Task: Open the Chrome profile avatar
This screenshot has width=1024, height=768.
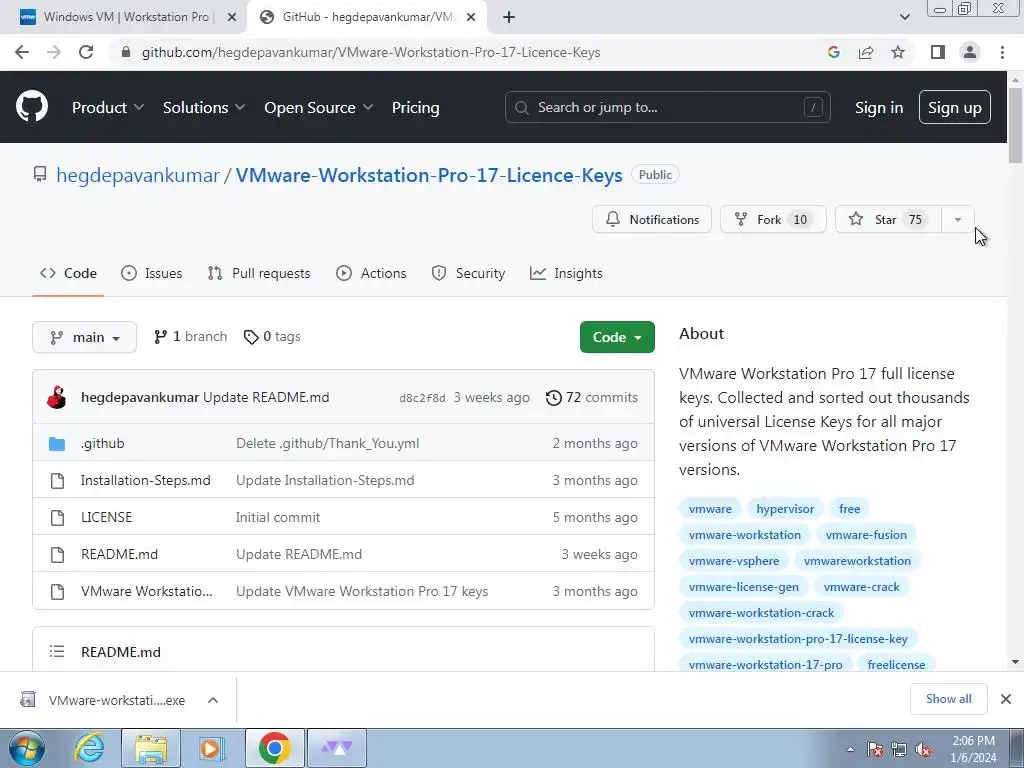Action: click(970, 52)
